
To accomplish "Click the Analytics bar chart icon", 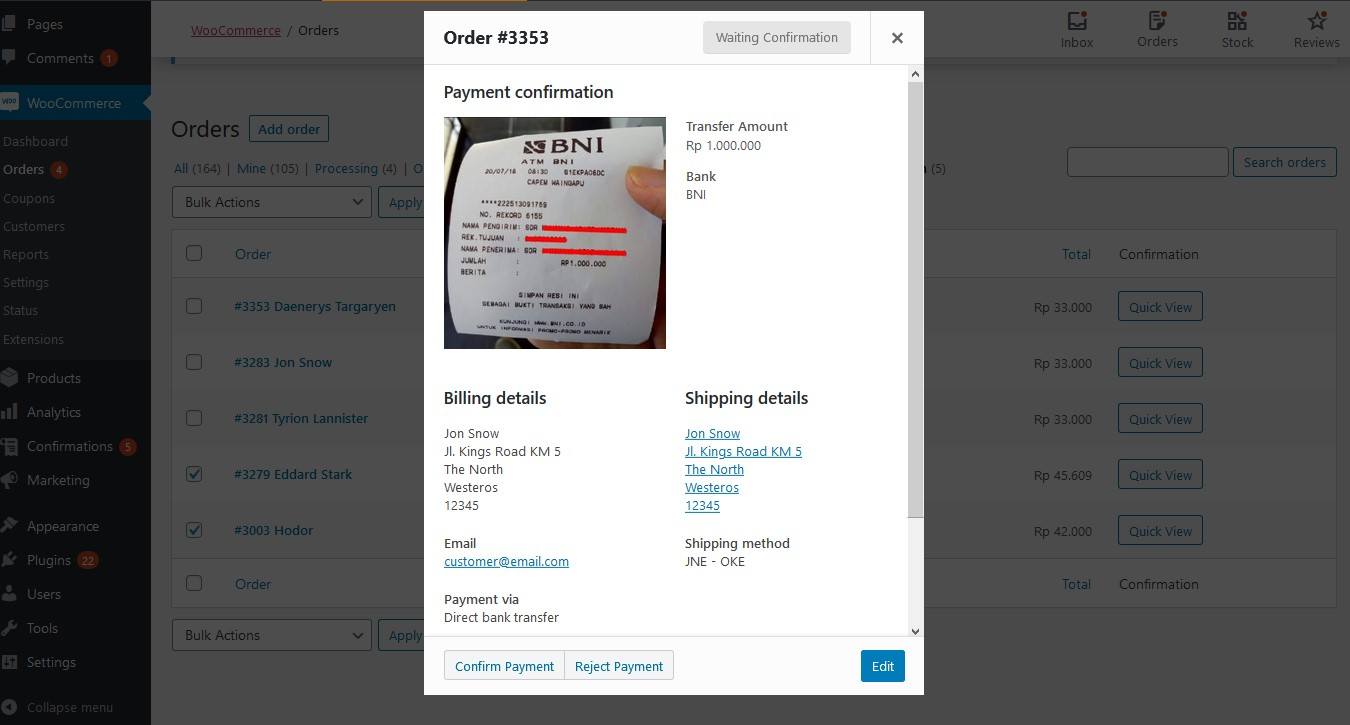I will [x=9, y=412].
